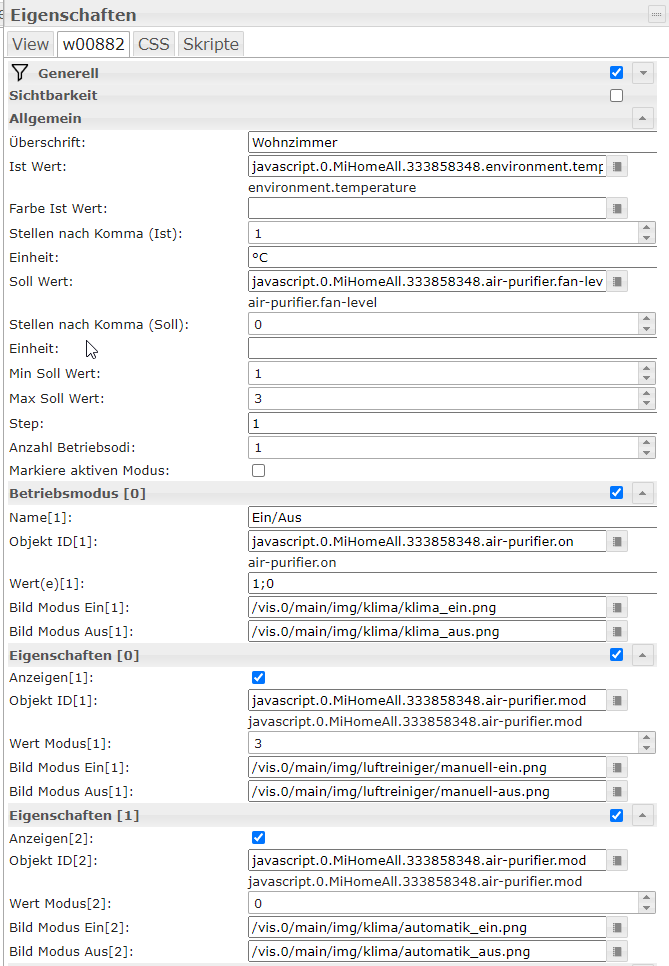Open object picker for Soll Wert
Screen dimensions: 669x966
(617, 282)
